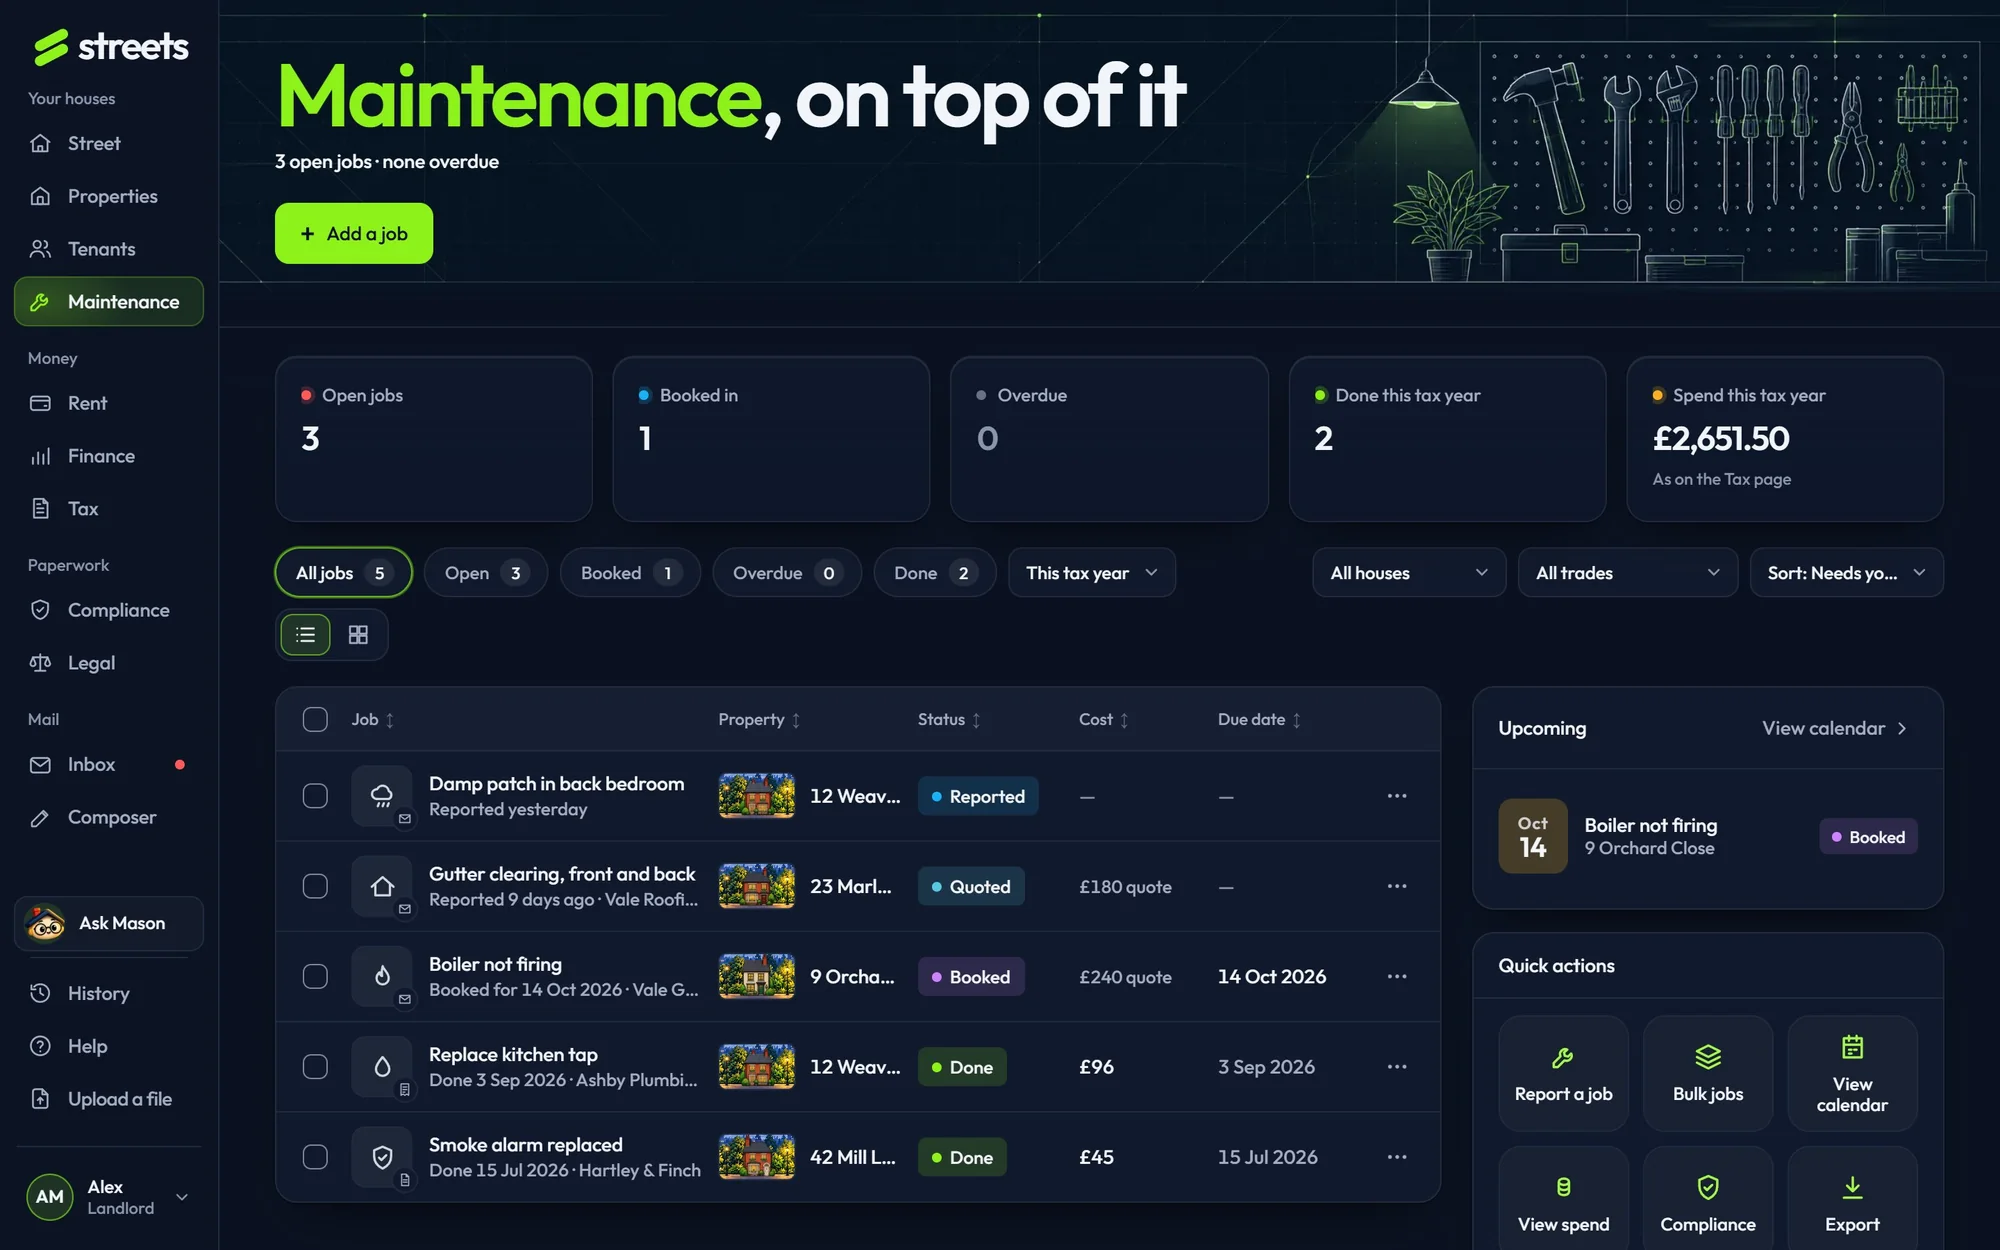The height and width of the screenshot is (1250, 2000).
Task: Open the This tax year dropdown
Action: coord(1092,573)
